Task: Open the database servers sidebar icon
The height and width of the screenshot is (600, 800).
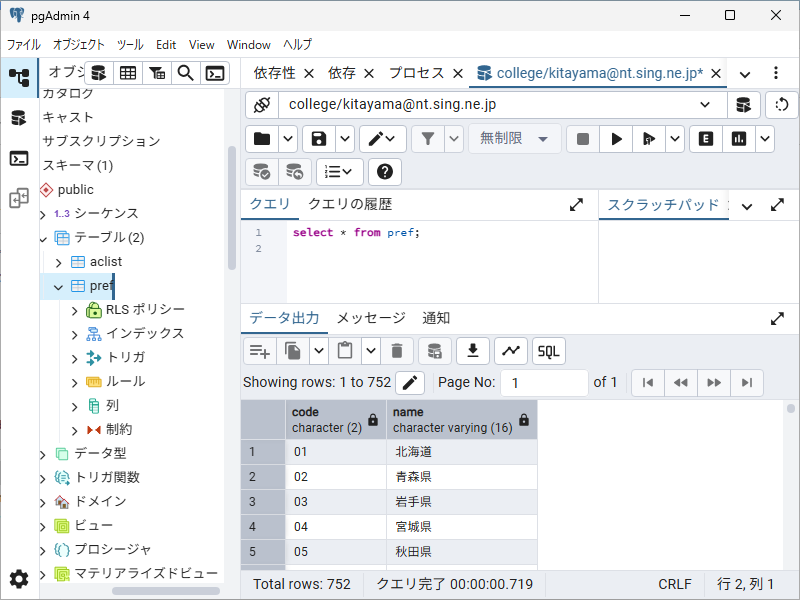Action: (19, 118)
